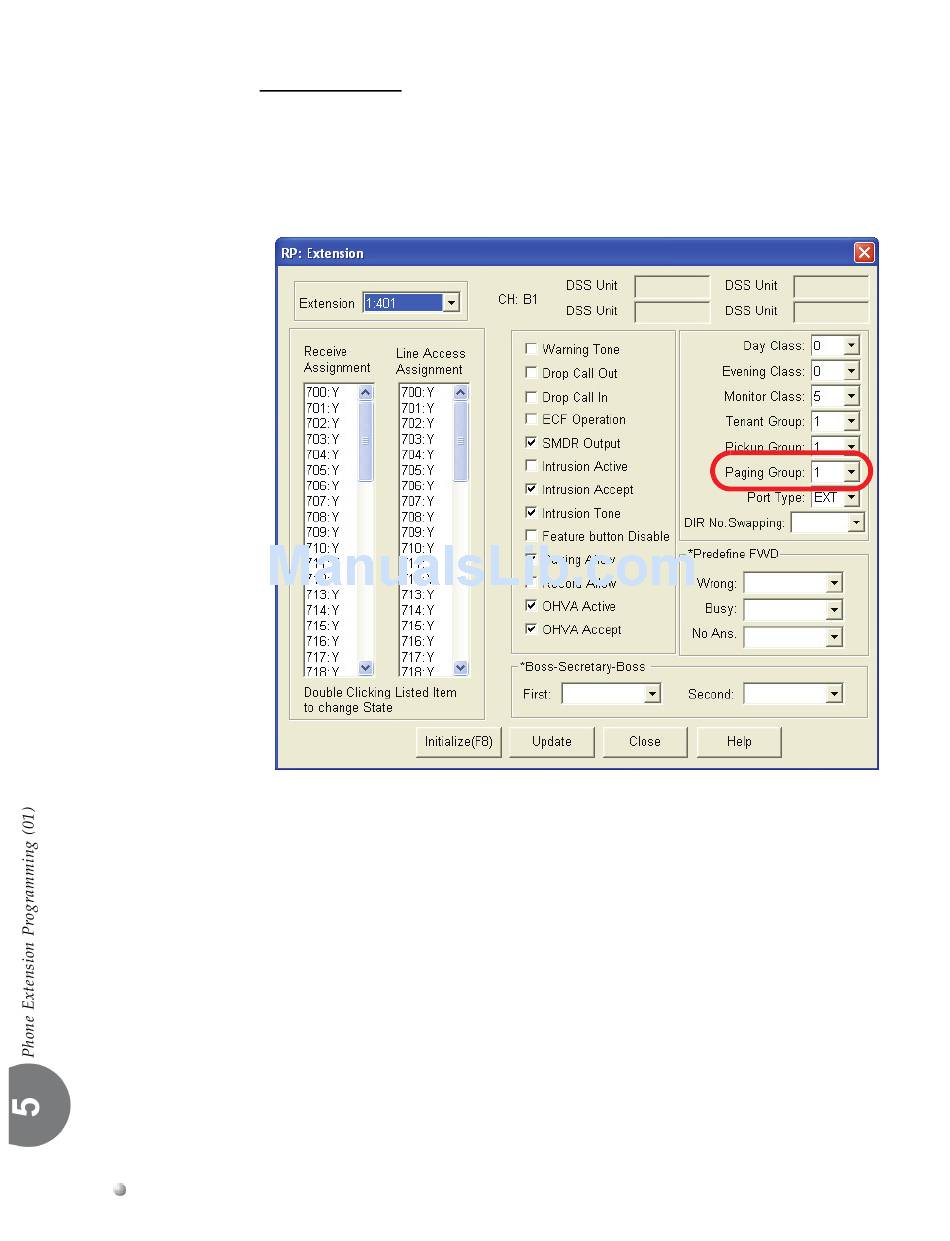Screen dimensions: 950x1241
Task: Select 710:Y in Line Access Assignment list
Action: pyautogui.click(x=418, y=548)
